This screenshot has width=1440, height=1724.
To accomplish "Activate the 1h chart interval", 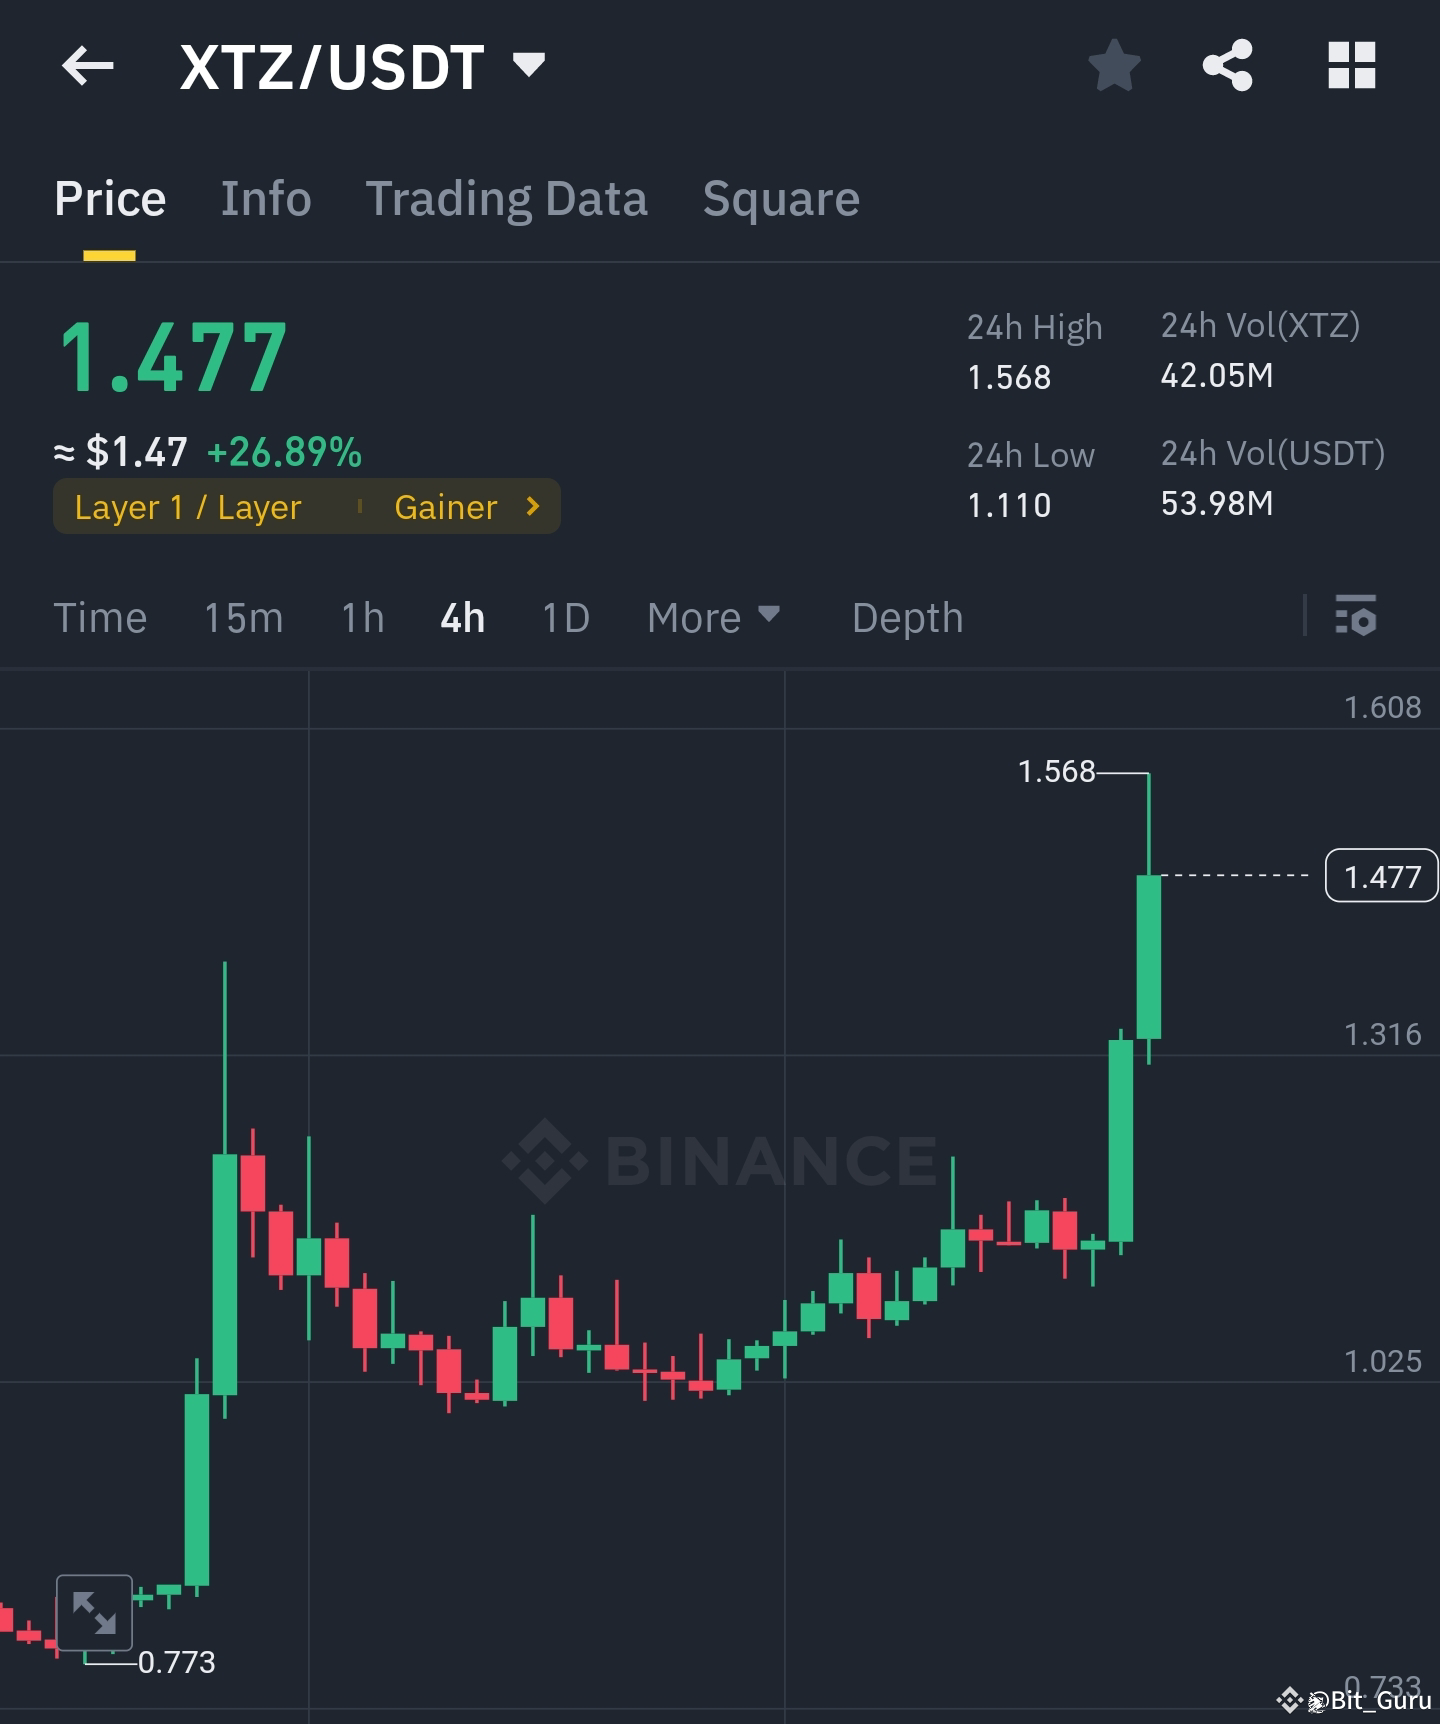I will coord(360,618).
